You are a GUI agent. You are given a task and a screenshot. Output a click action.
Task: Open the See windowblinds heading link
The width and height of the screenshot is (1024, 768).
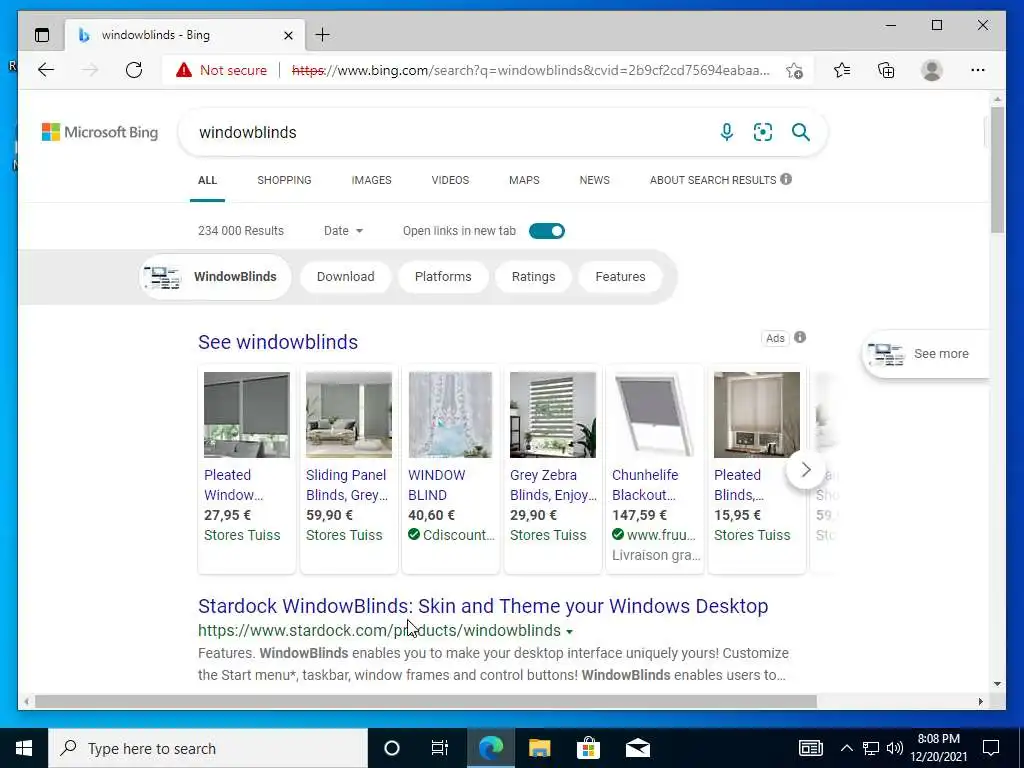(278, 342)
